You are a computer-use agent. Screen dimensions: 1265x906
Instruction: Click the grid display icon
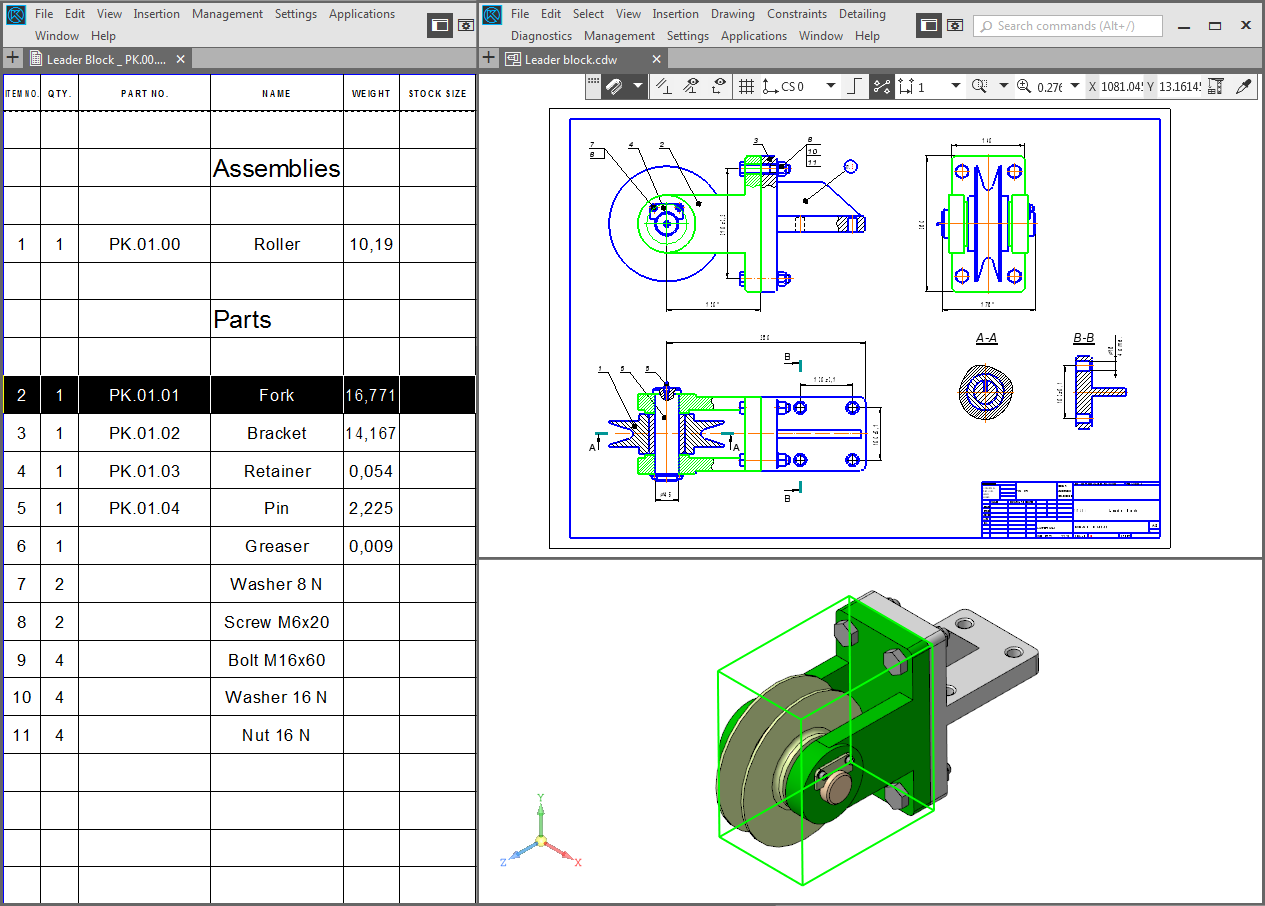[746, 87]
